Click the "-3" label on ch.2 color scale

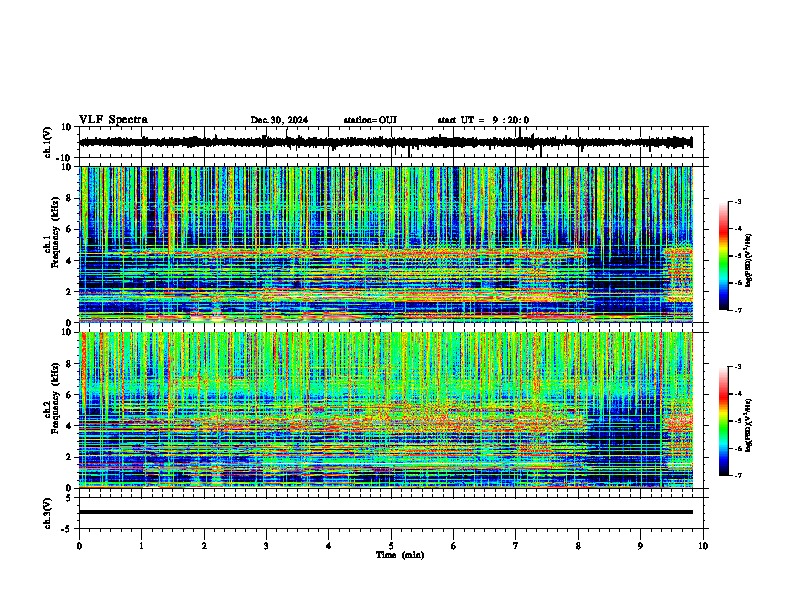coord(737,367)
